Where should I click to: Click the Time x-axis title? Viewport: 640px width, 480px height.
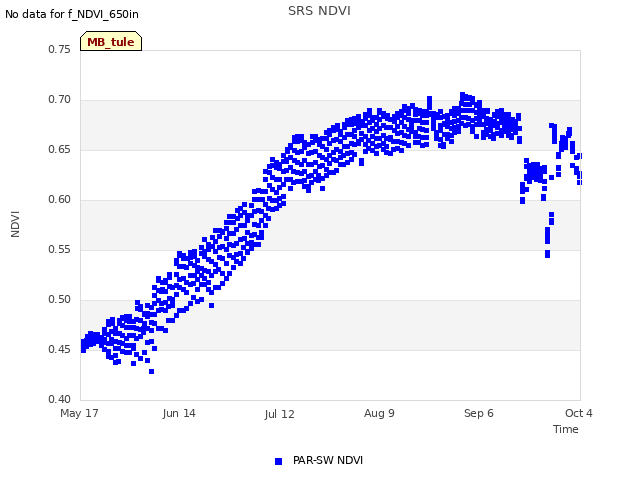point(566,429)
